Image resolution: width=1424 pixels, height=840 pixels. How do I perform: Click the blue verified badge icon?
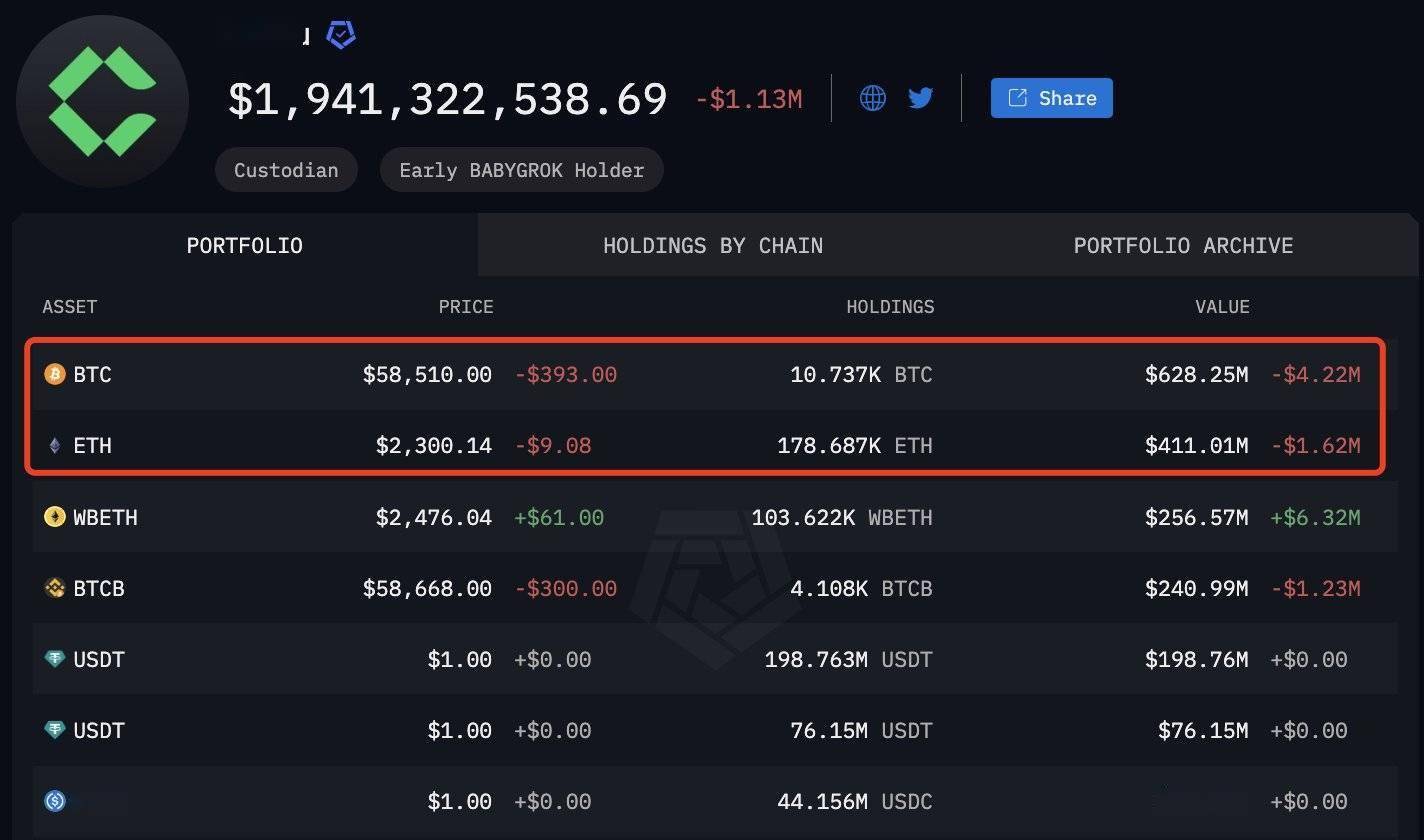(x=341, y=36)
